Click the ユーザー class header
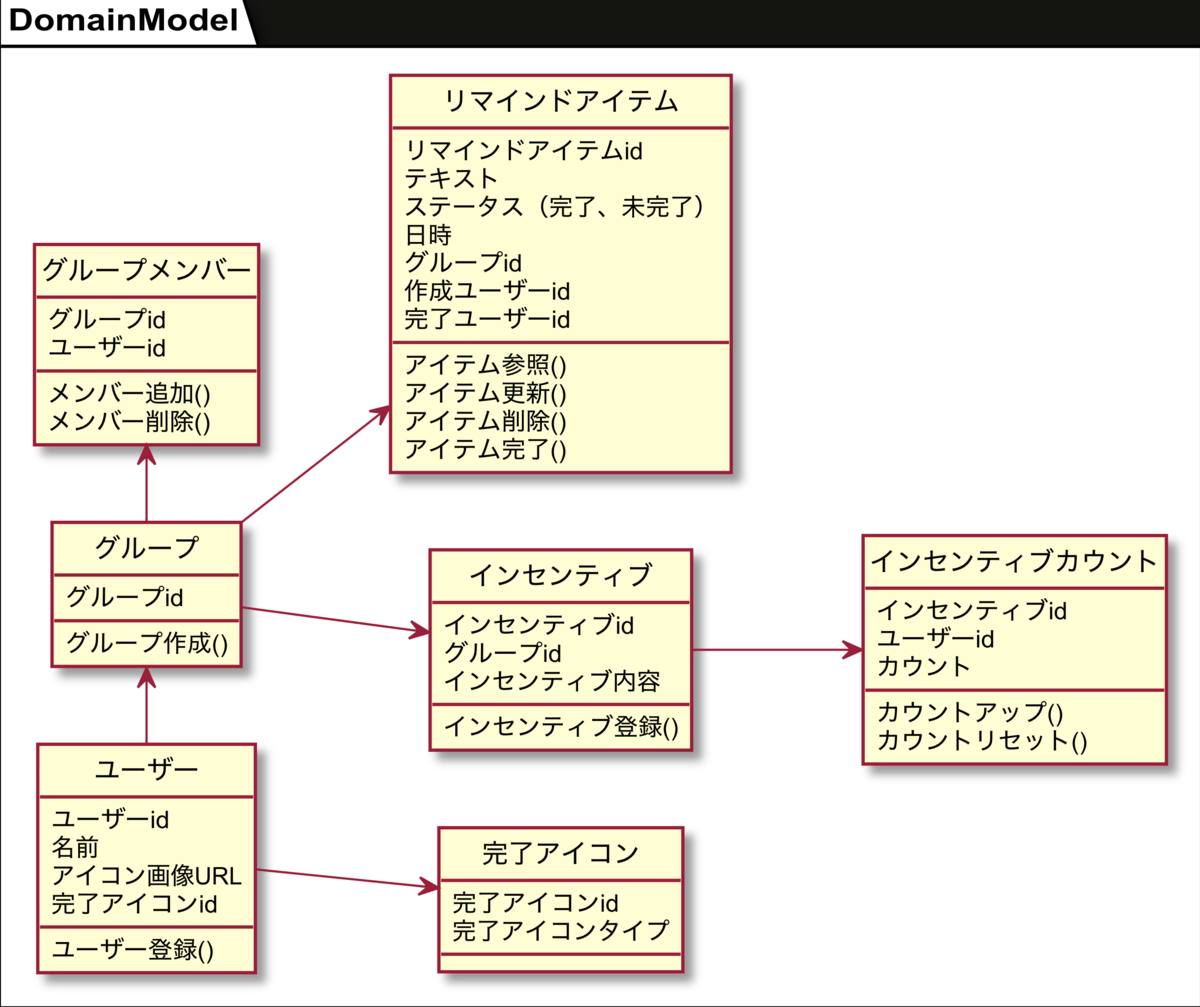 (147, 770)
